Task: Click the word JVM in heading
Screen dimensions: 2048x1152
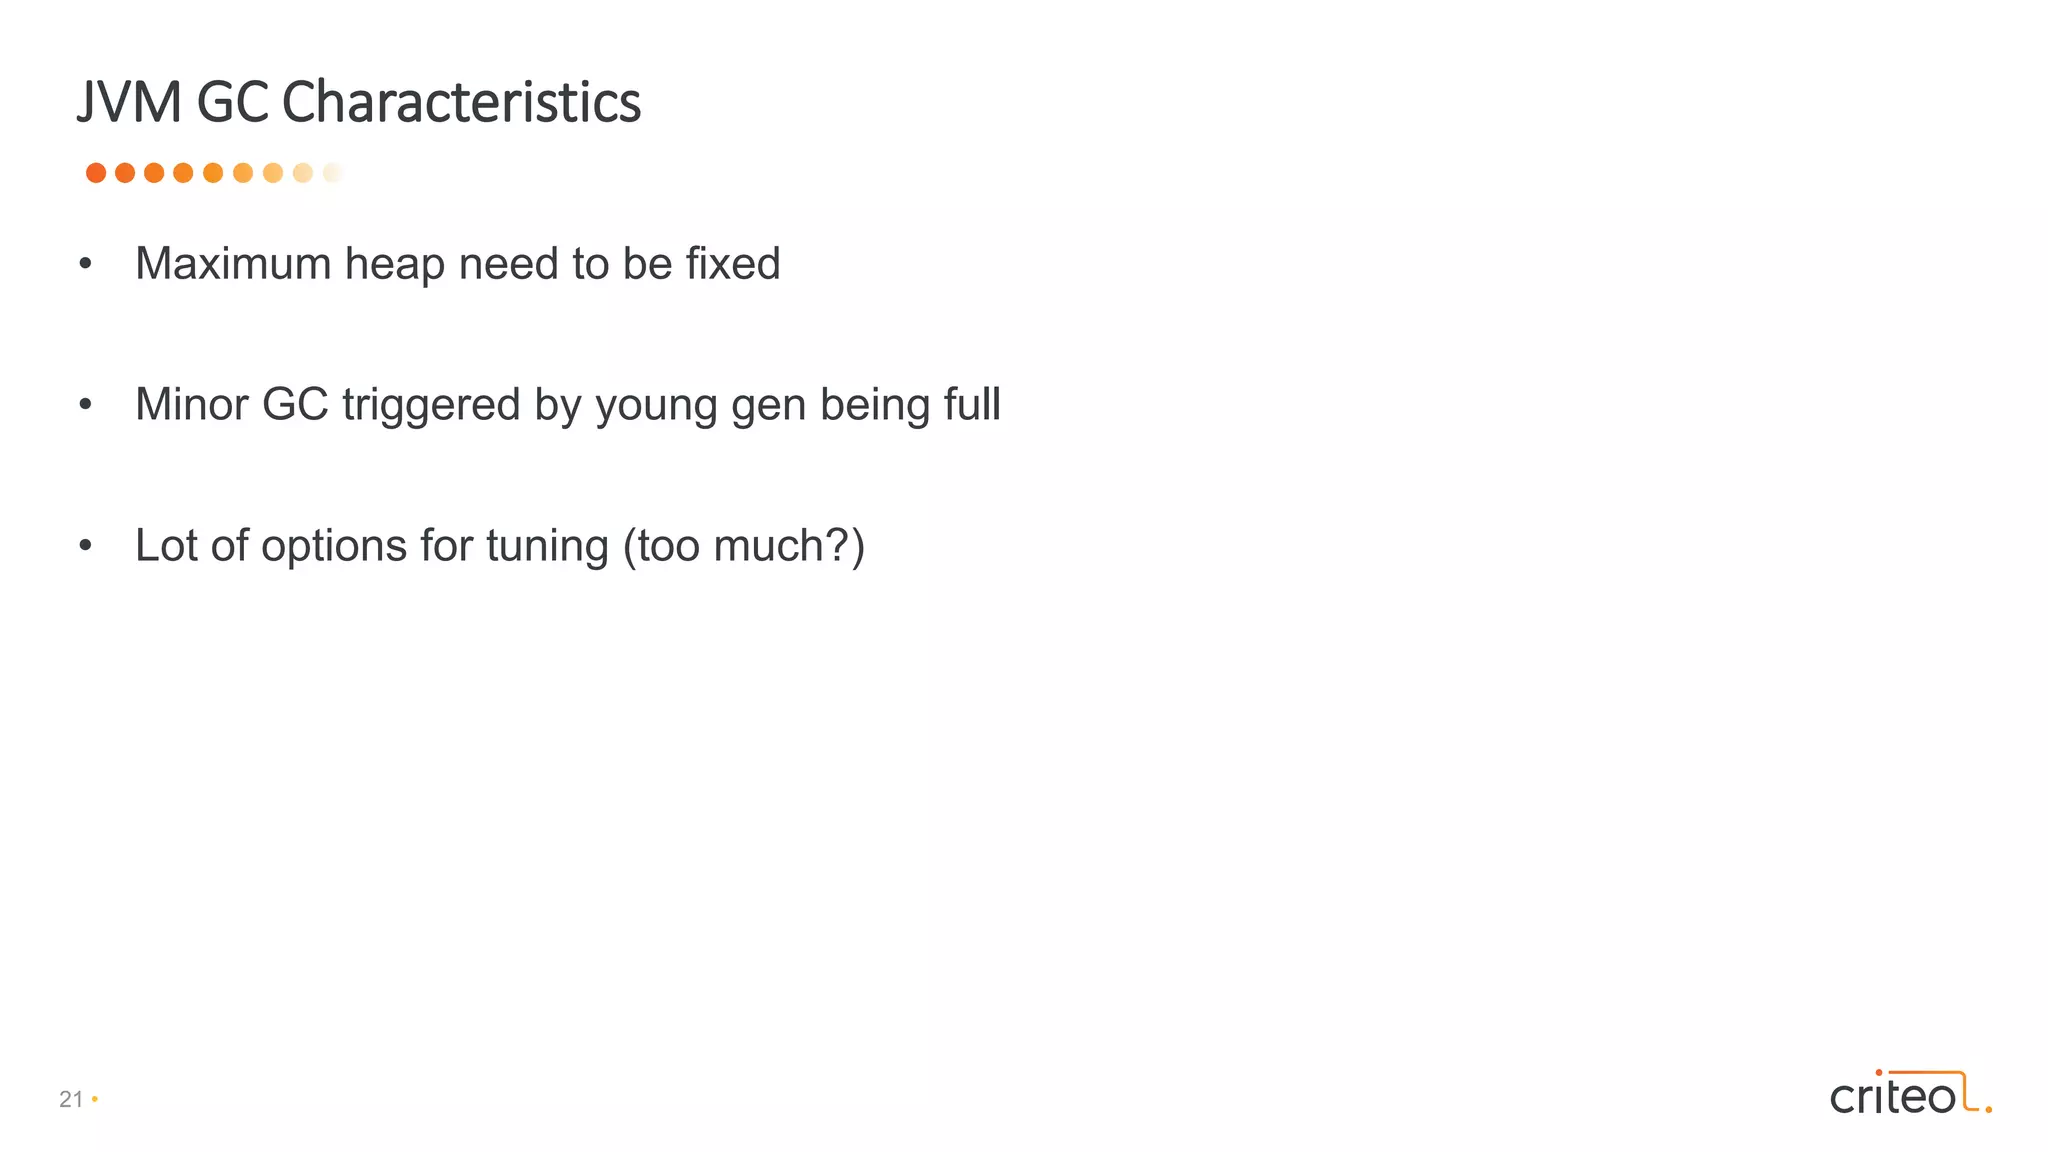Action: (129, 102)
